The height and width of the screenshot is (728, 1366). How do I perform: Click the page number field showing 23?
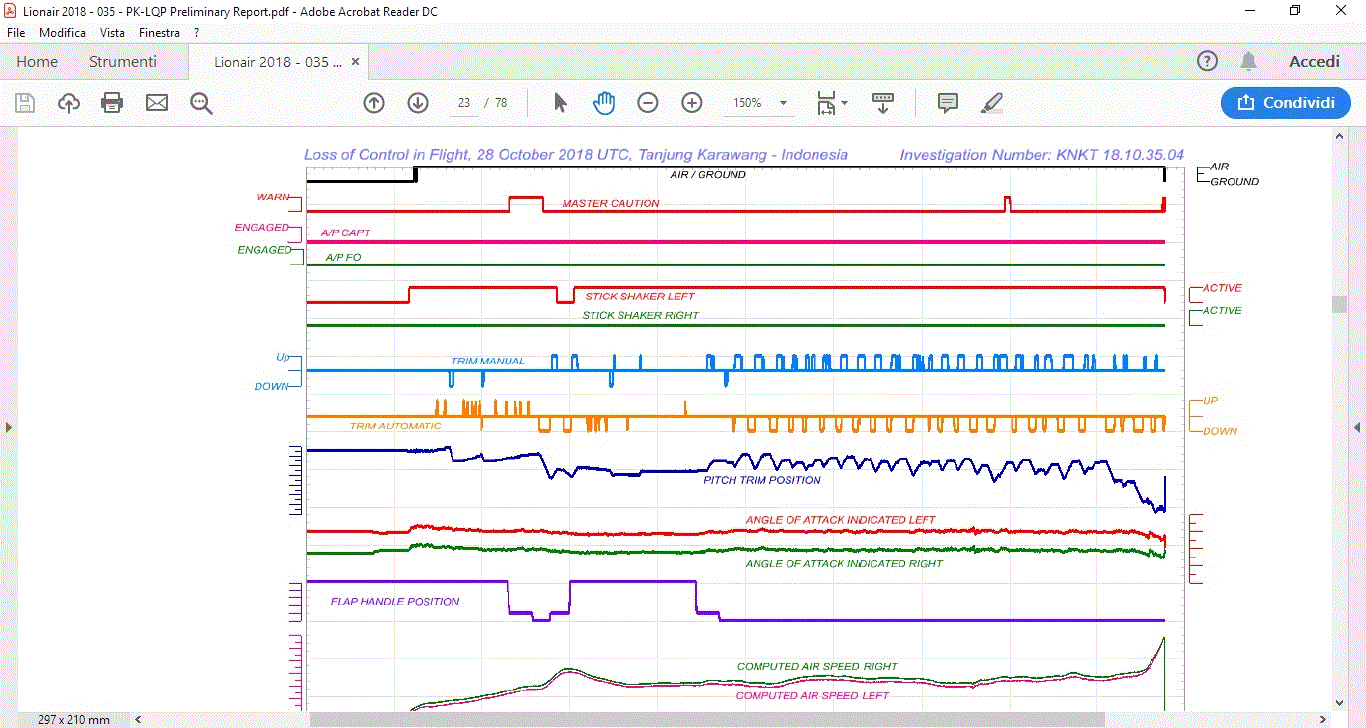[464, 103]
